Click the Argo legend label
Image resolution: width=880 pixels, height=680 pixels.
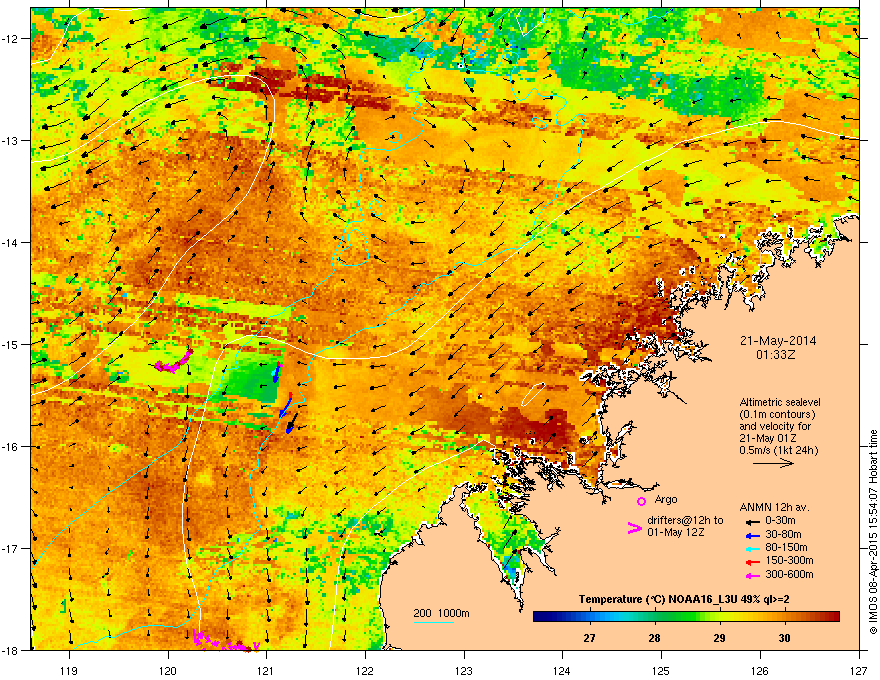(x=666, y=499)
